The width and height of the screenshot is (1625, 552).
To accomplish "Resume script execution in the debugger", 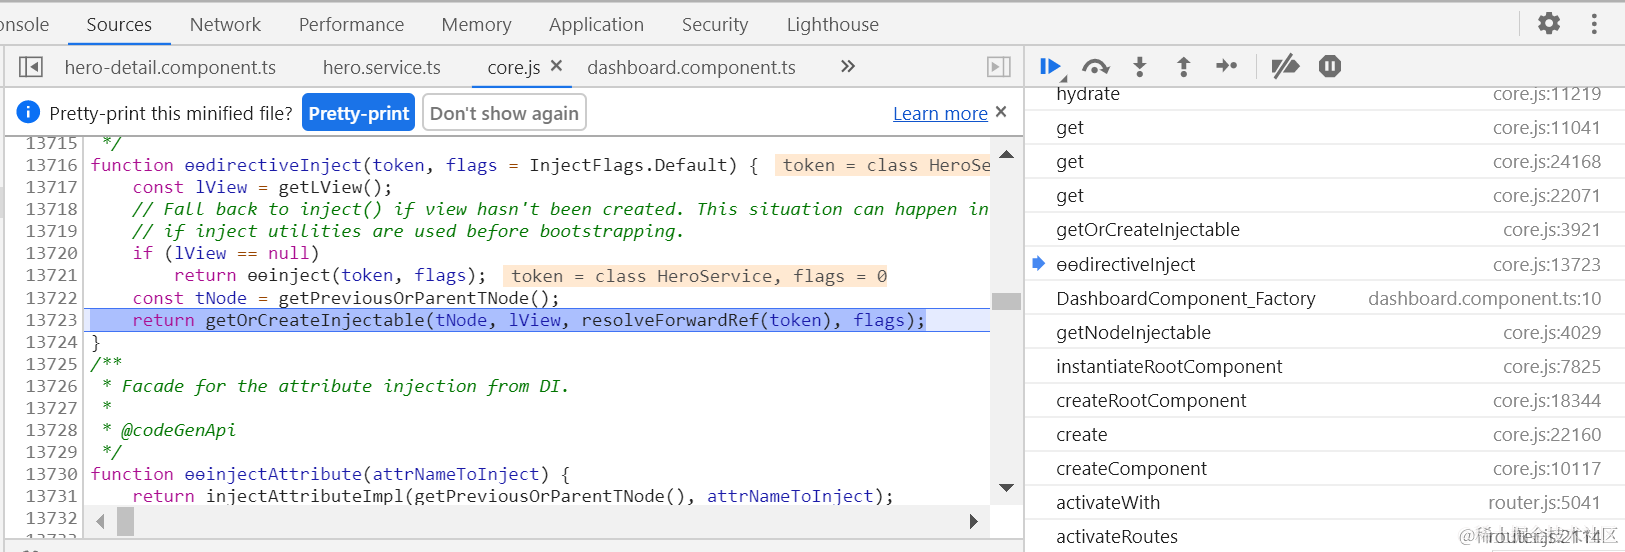I will [x=1049, y=66].
